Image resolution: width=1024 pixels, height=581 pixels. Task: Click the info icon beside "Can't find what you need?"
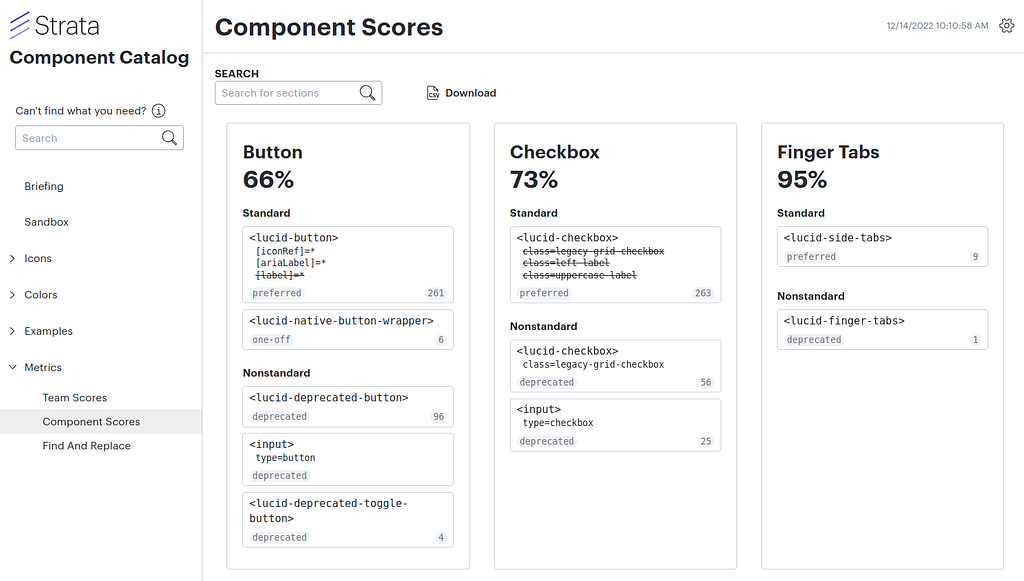(159, 111)
